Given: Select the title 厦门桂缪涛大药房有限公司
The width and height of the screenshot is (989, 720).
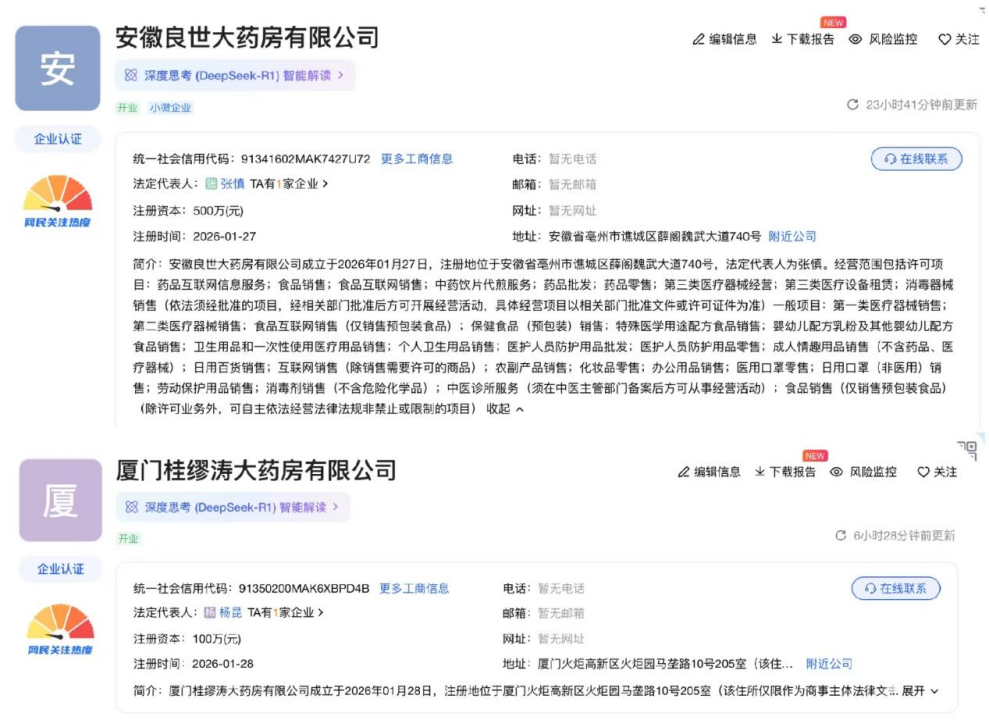Looking at the screenshot, I should click(x=256, y=471).
